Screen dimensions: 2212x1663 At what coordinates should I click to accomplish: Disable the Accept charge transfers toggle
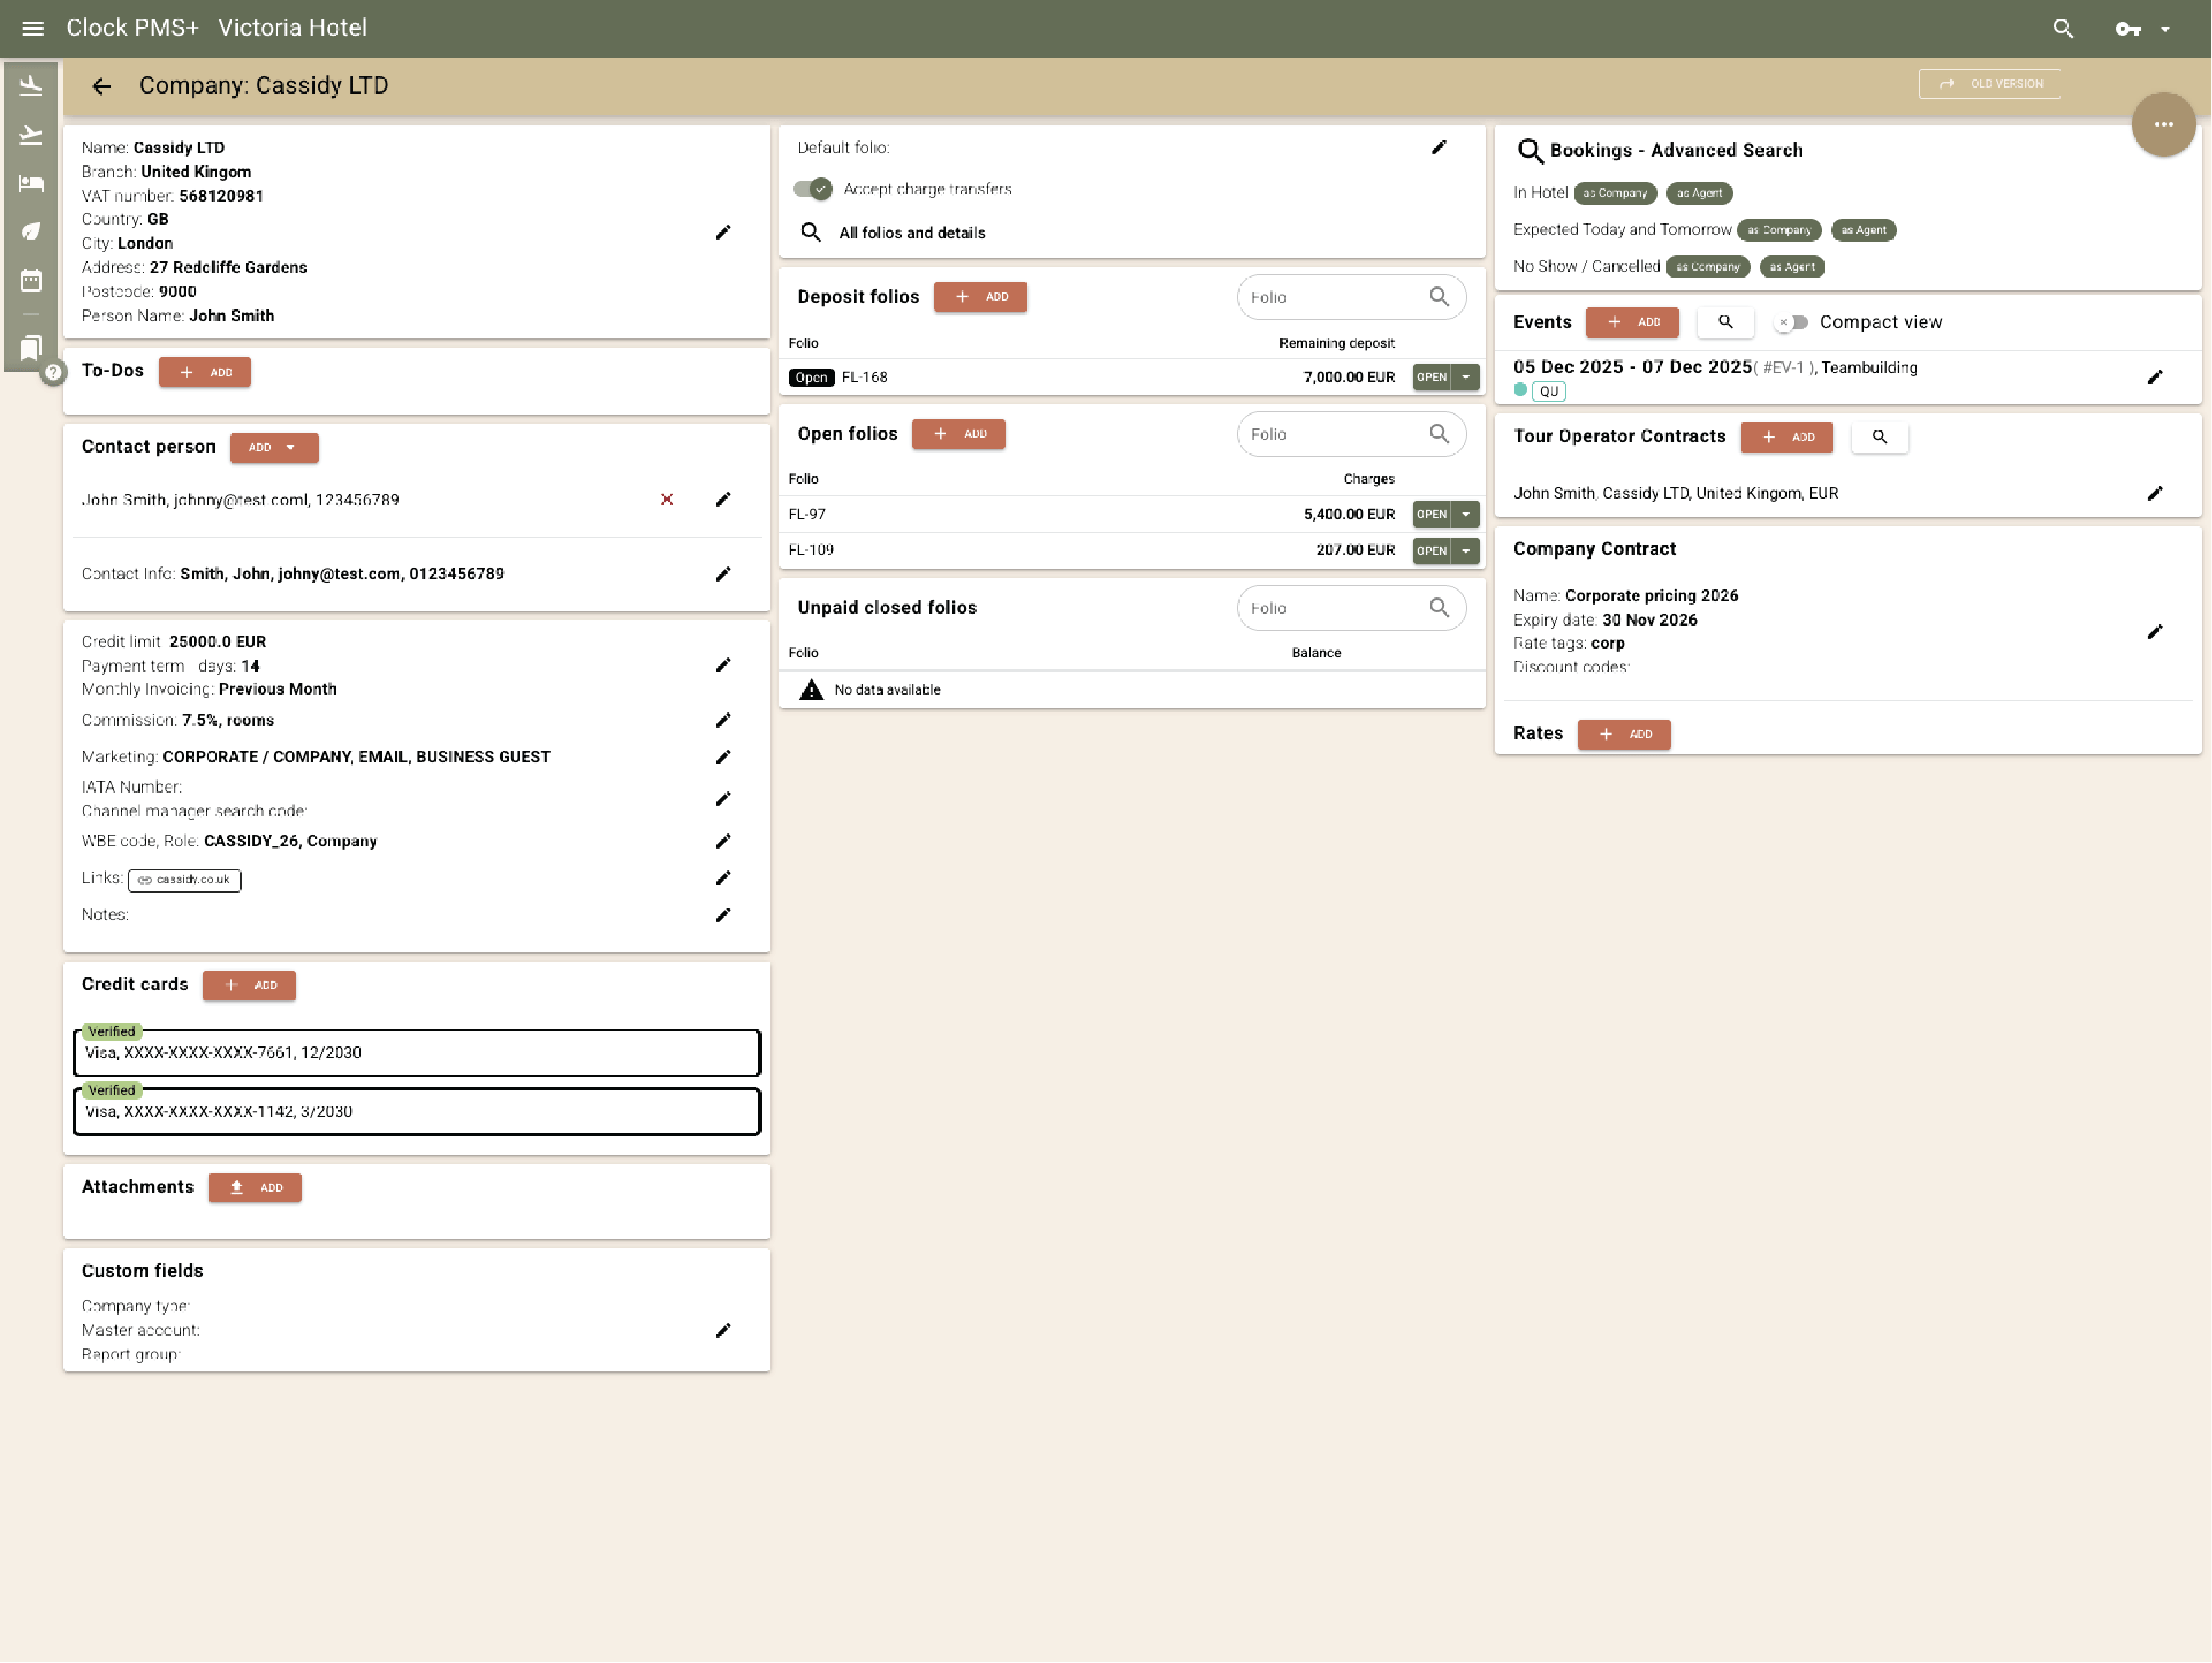tap(812, 188)
